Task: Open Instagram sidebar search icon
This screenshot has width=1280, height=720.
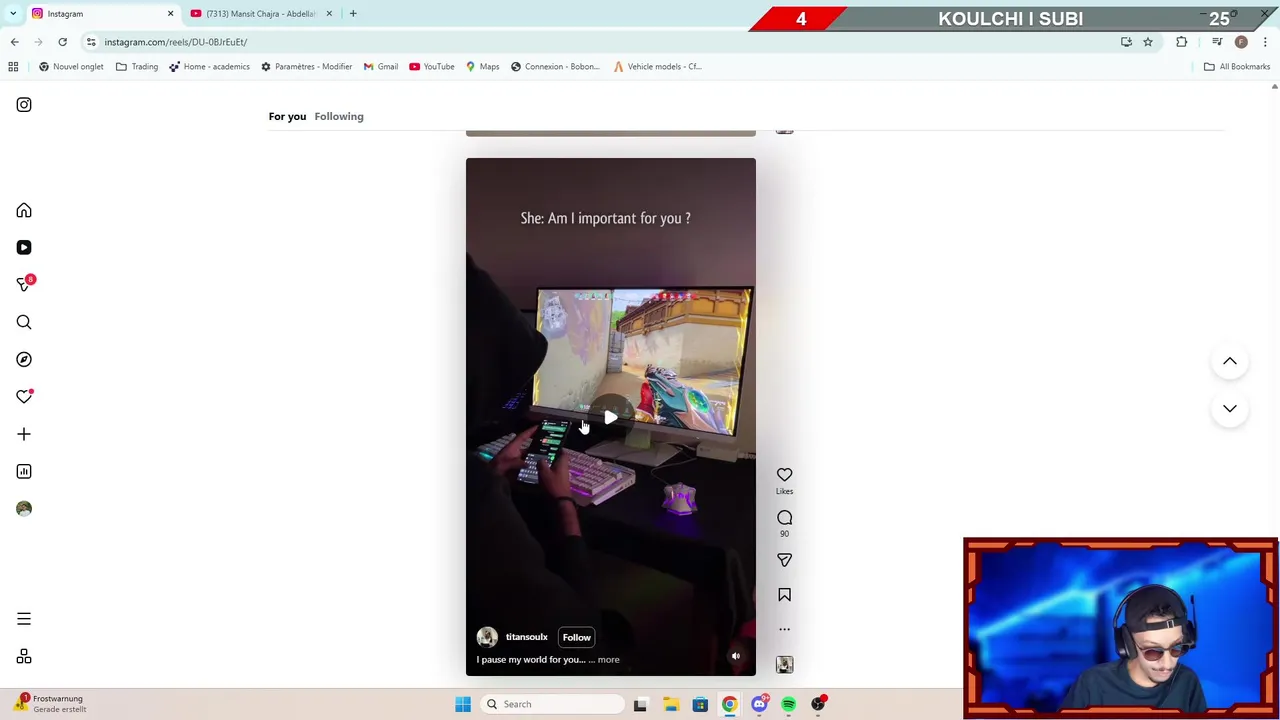Action: pyautogui.click(x=24, y=322)
